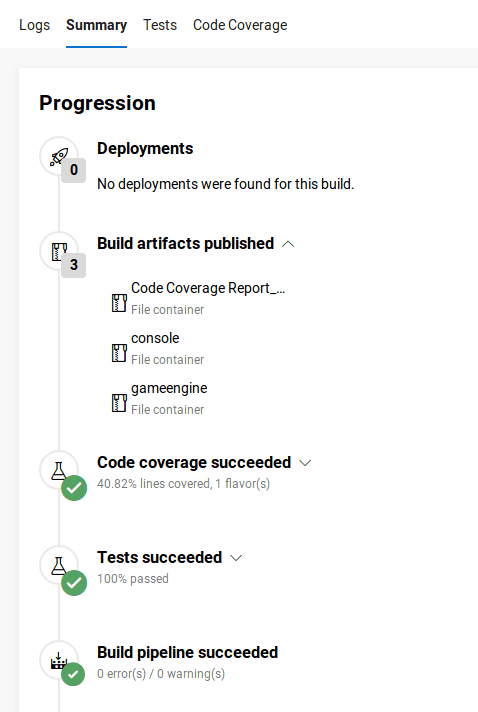
Task: Open the gameengine artifact link
Action: point(169,389)
